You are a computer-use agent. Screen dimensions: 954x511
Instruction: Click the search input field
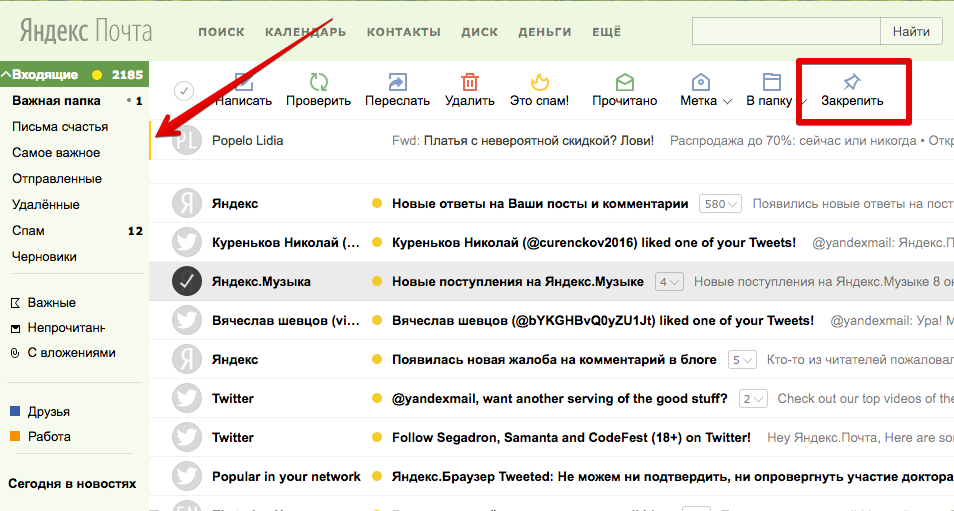coord(785,32)
